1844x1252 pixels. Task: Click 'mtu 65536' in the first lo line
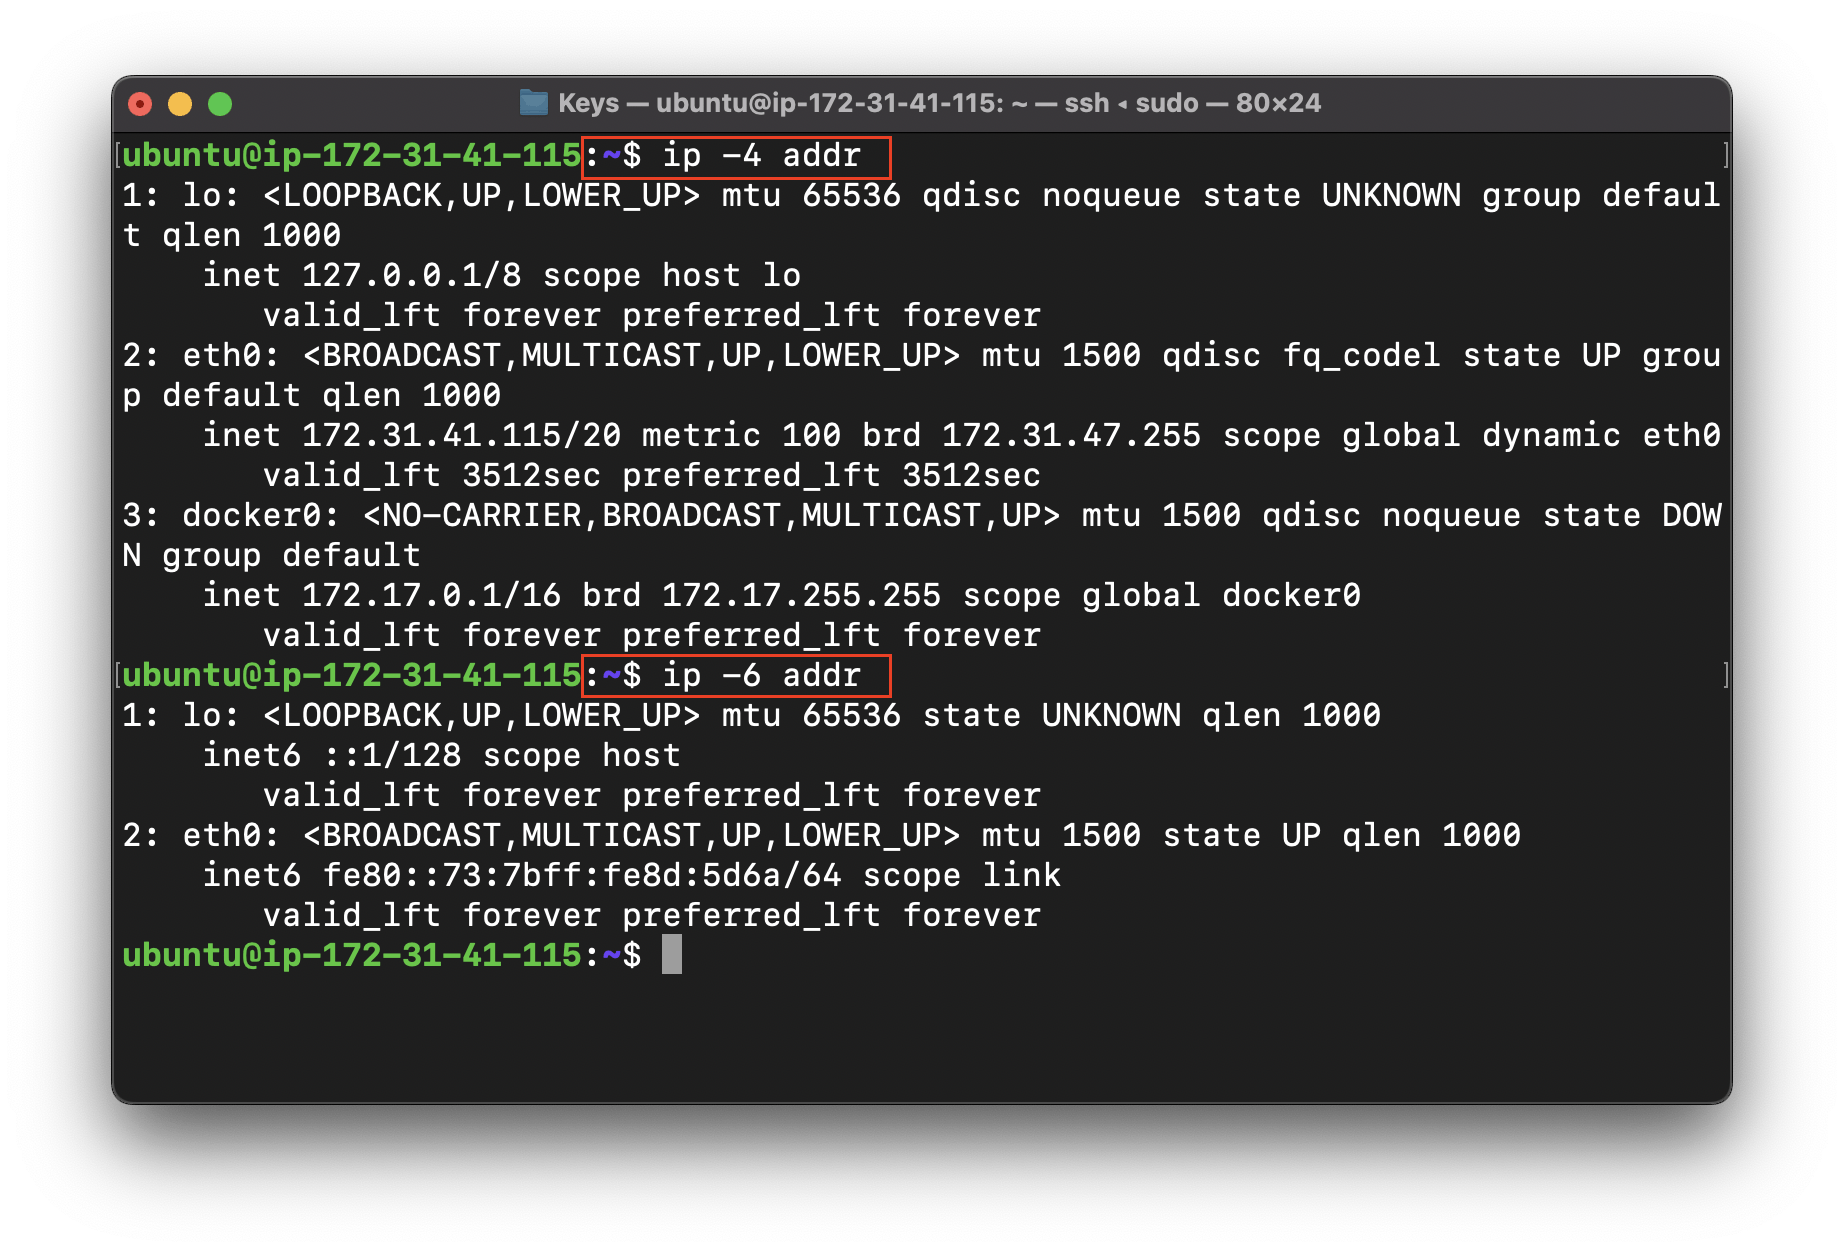811,196
